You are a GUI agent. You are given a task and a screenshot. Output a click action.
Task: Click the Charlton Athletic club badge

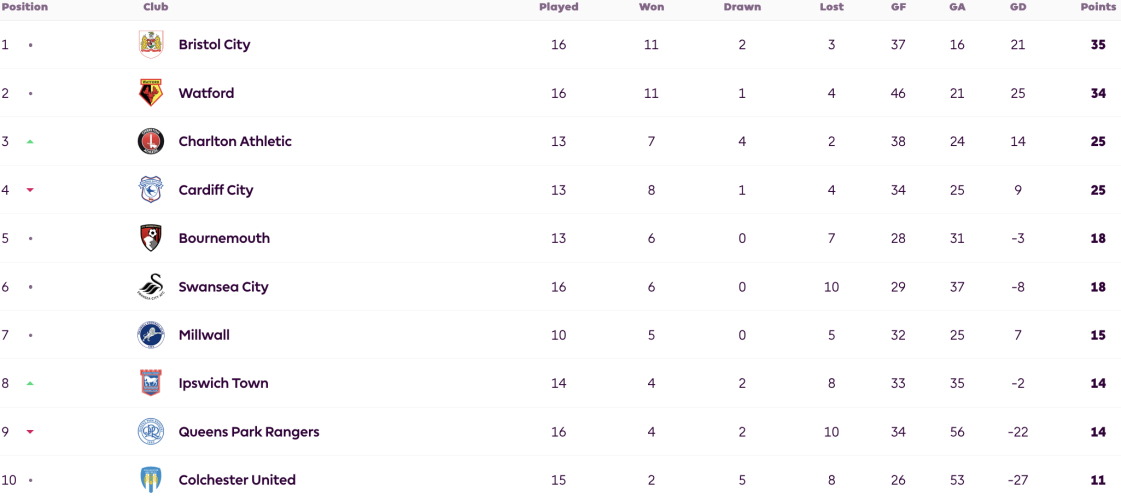point(151,142)
